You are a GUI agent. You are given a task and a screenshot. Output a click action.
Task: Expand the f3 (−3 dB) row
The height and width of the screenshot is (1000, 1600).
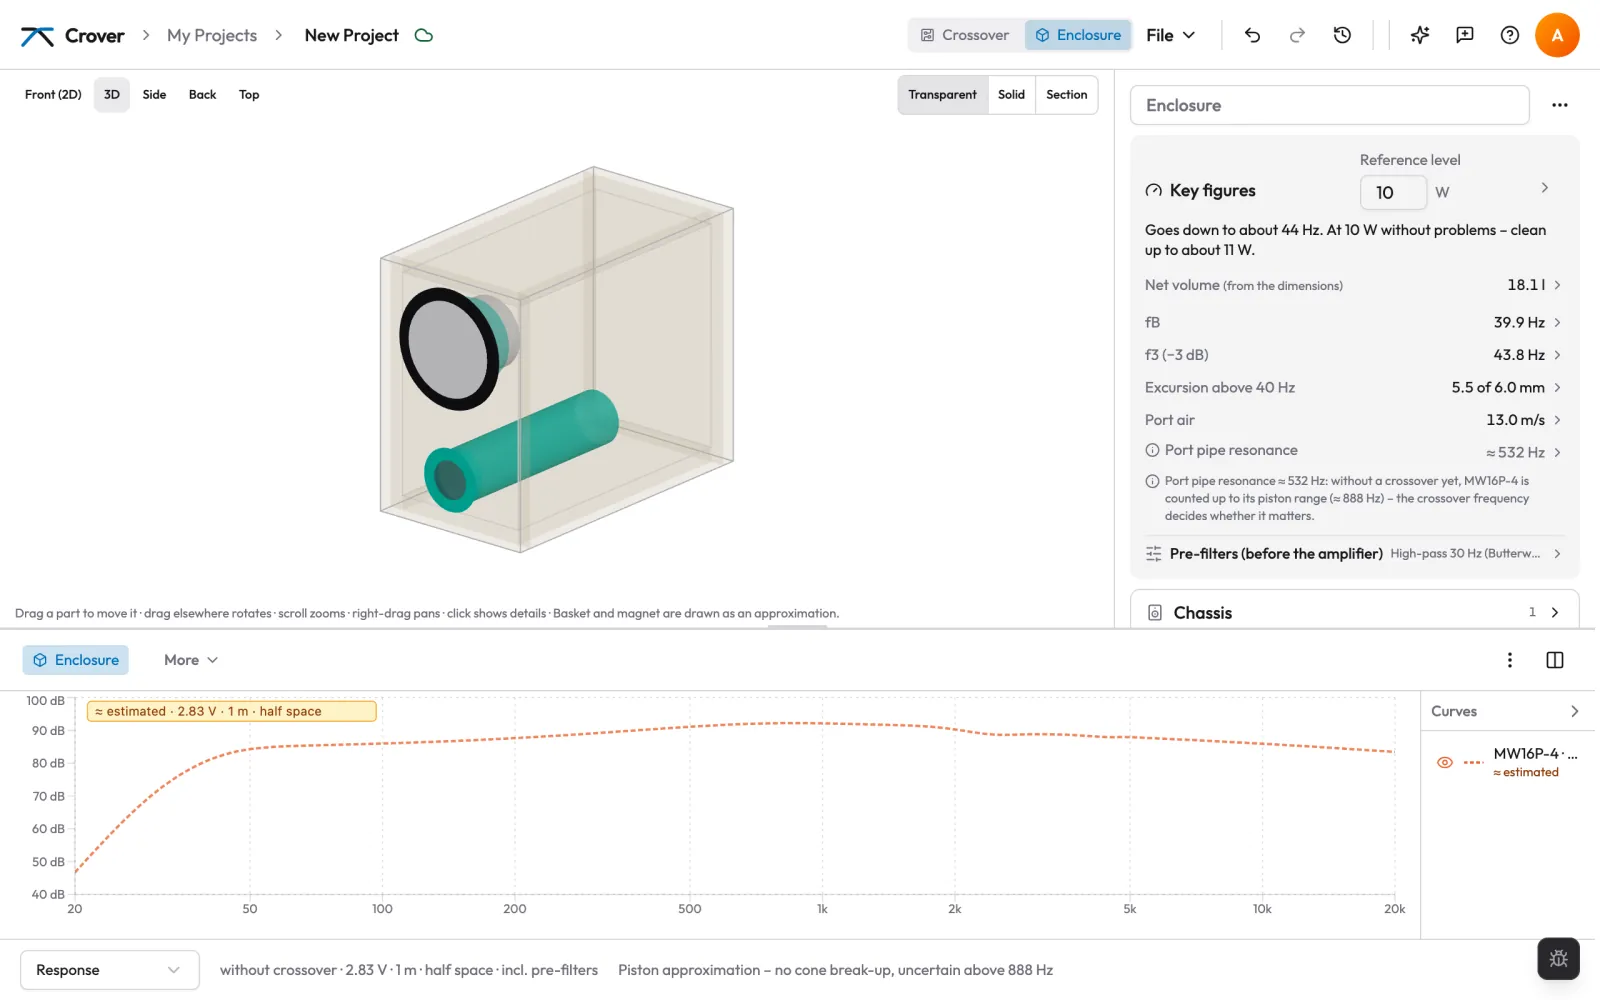point(1355,355)
